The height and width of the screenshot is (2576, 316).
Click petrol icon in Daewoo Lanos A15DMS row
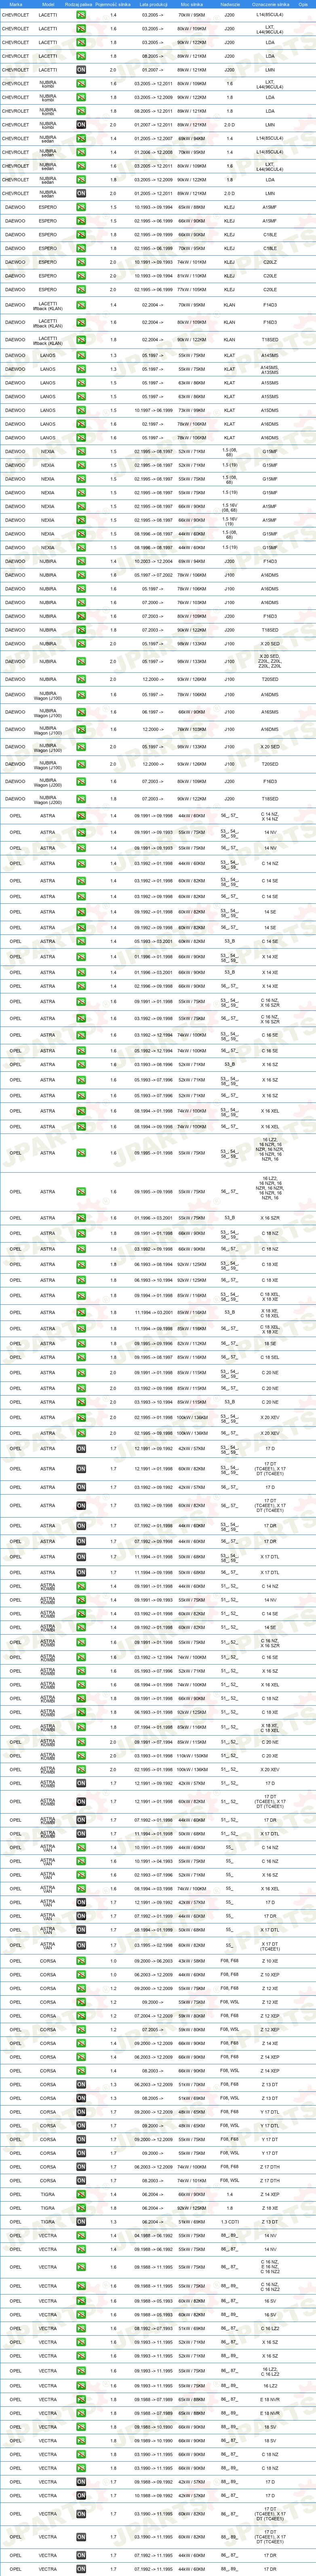81,410
